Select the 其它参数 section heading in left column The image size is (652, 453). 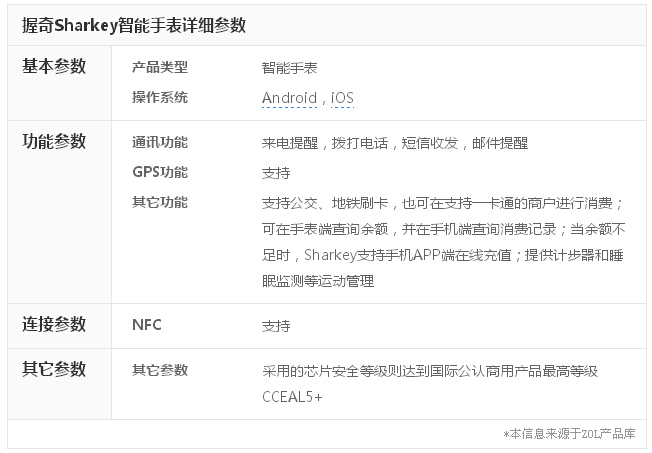click(x=54, y=369)
